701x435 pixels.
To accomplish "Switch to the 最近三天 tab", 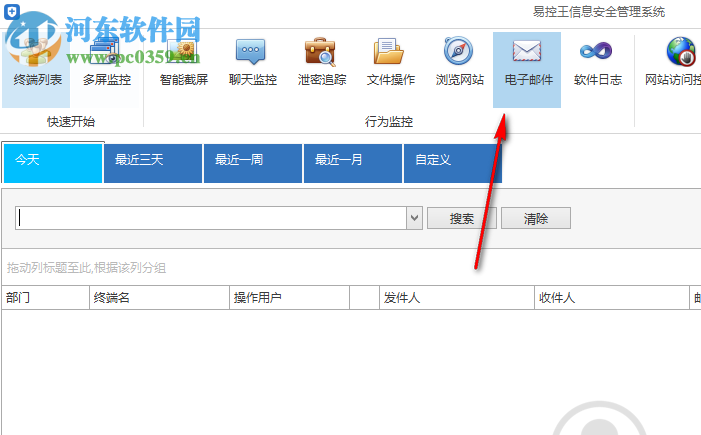I will click(x=153, y=163).
